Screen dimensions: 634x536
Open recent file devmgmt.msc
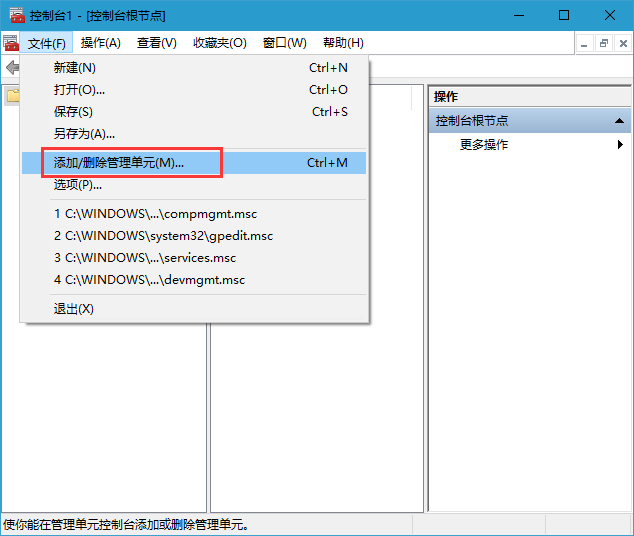tap(149, 280)
